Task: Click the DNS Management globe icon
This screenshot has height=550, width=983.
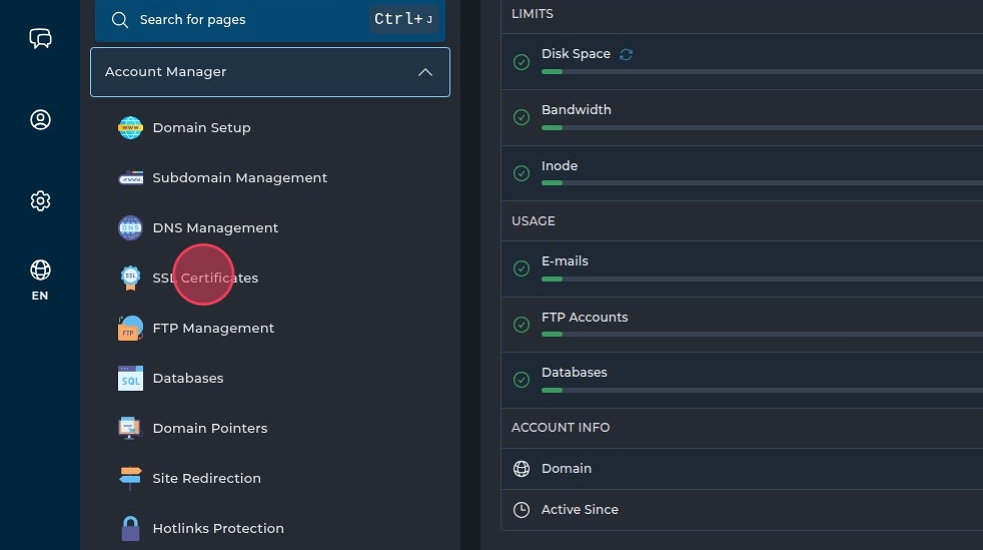Action: pos(130,228)
